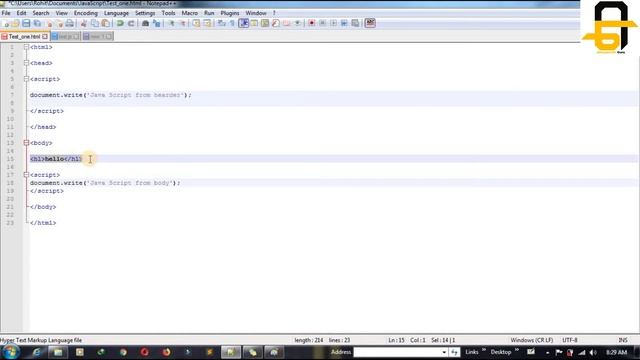Cut selection with the scissors icon

[84, 23]
